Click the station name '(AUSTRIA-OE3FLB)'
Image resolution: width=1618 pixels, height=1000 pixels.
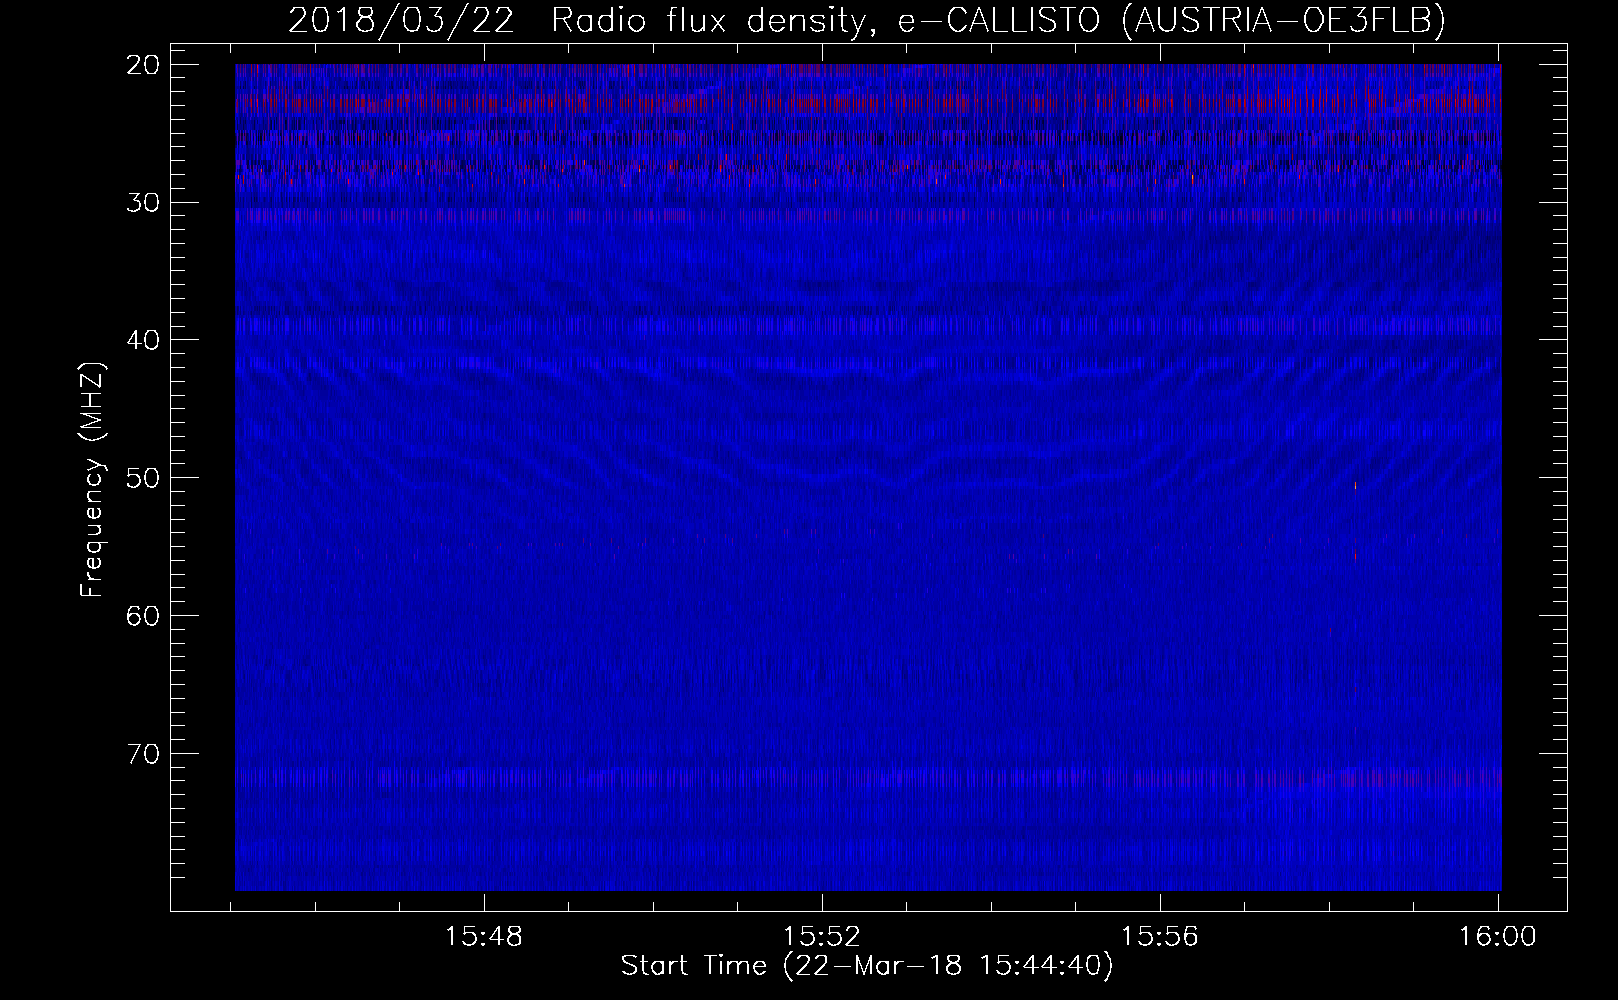tap(1284, 21)
